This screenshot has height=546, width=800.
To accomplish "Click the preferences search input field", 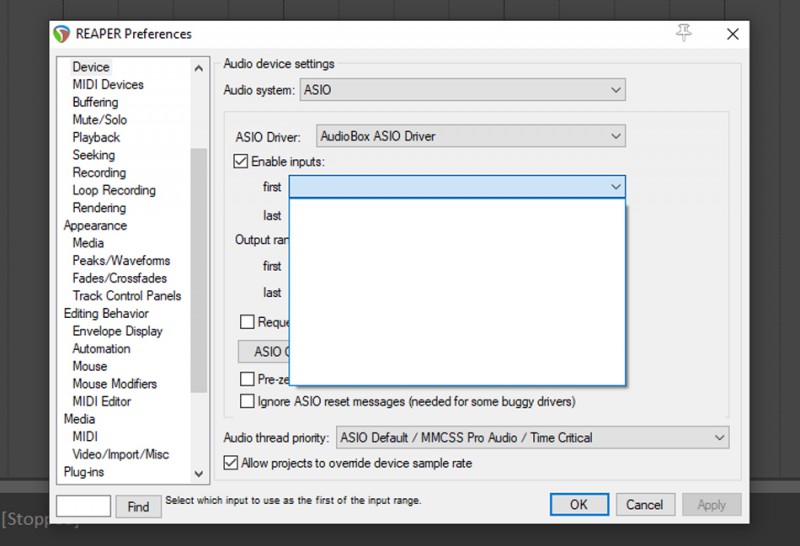I will click(x=83, y=507).
